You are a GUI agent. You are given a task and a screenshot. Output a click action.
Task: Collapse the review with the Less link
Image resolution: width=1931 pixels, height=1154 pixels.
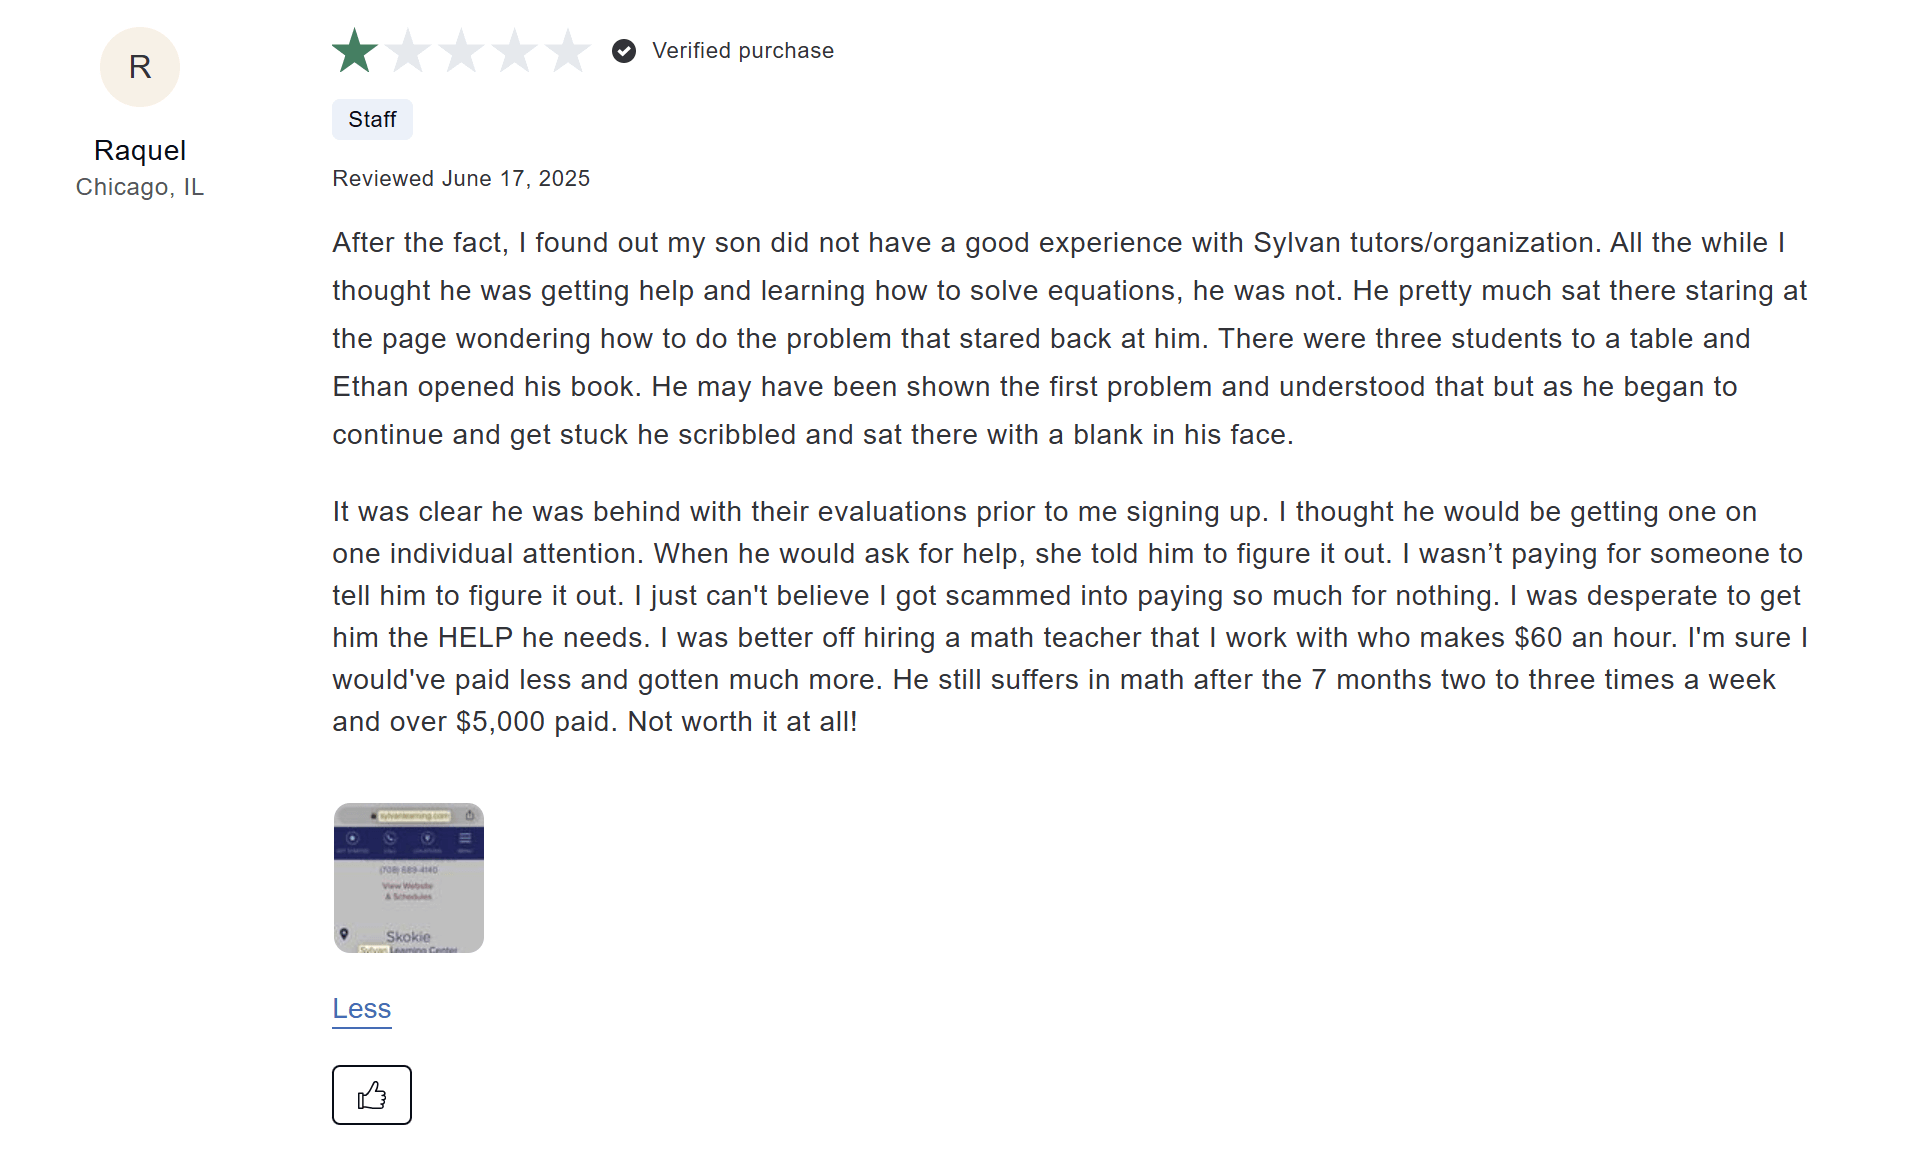pos(361,1008)
